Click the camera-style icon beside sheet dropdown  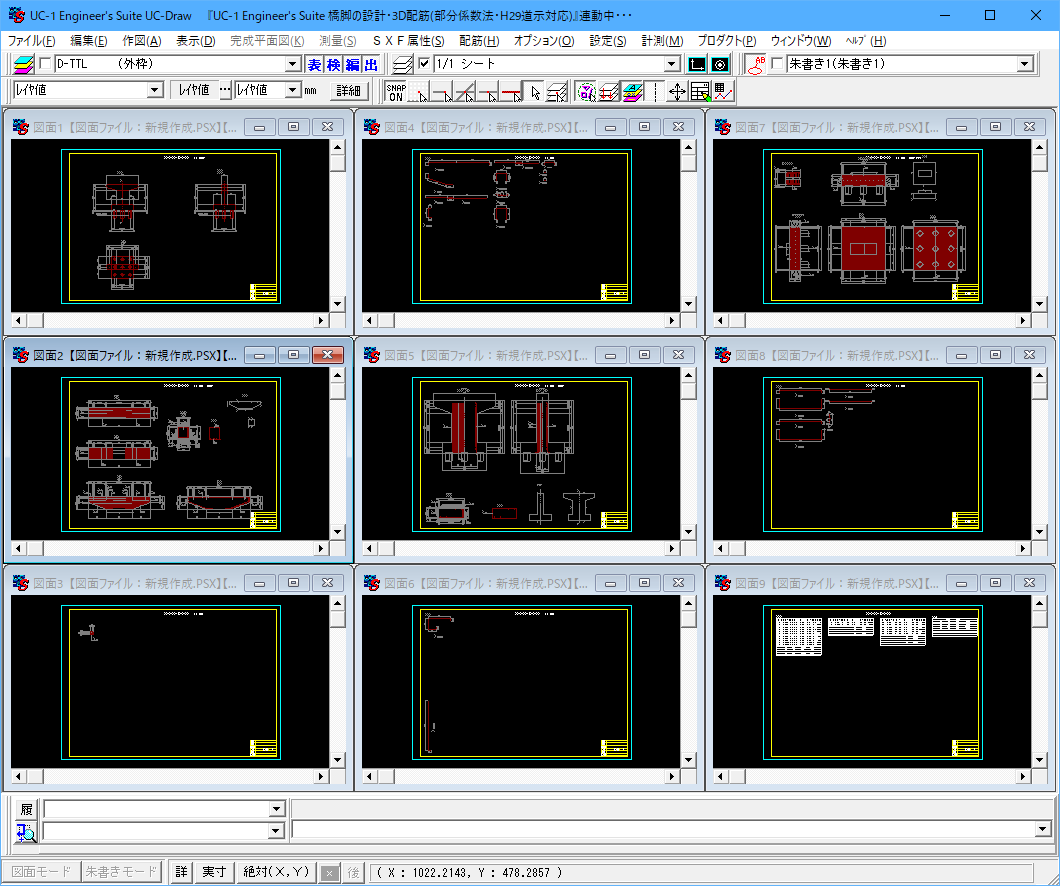pos(719,64)
